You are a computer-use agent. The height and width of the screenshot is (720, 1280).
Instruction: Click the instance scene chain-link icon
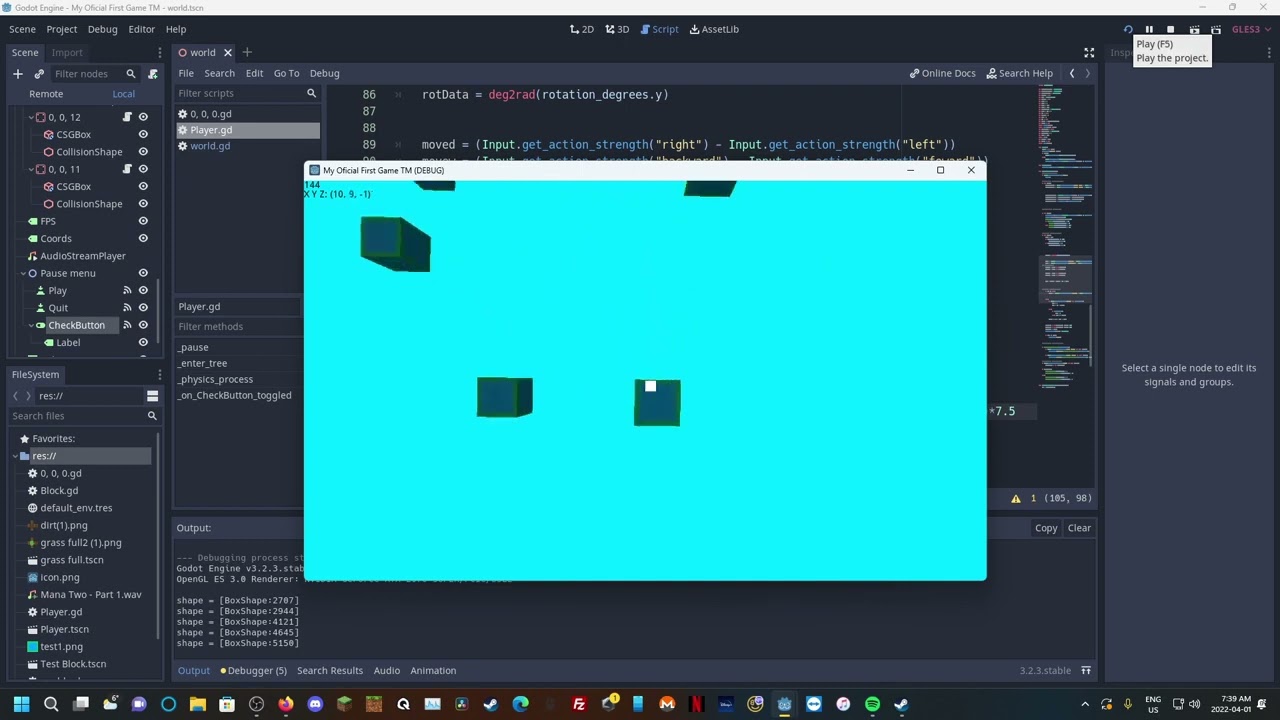pyautogui.click(x=39, y=74)
